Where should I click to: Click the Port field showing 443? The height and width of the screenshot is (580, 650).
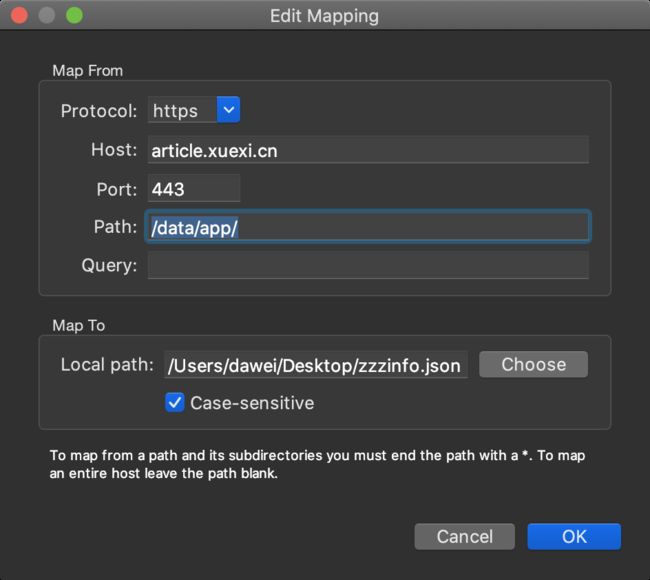click(194, 189)
